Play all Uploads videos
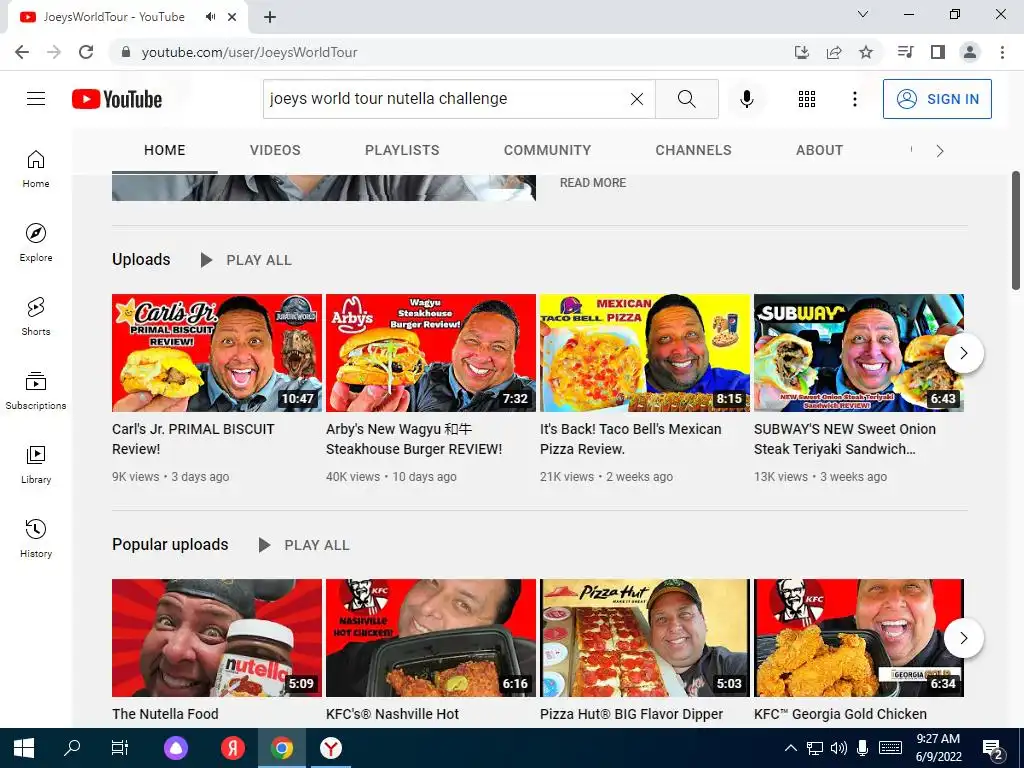Image resolution: width=1024 pixels, height=768 pixels. [246, 260]
